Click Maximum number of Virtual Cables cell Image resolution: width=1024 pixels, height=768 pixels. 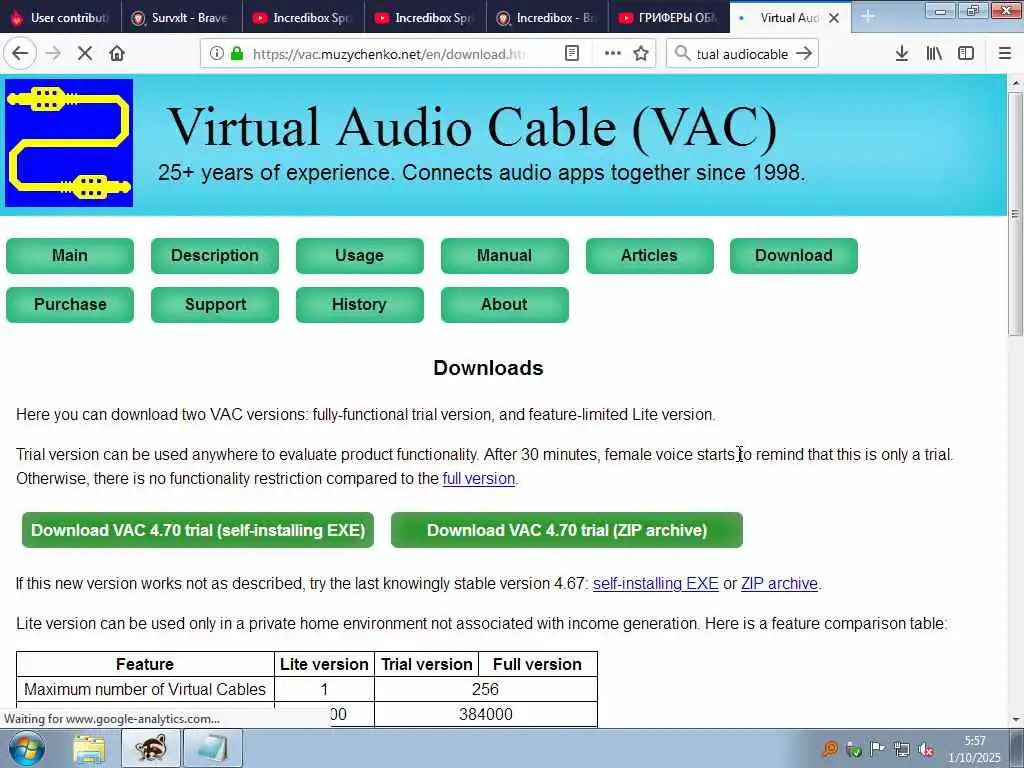point(145,689)
